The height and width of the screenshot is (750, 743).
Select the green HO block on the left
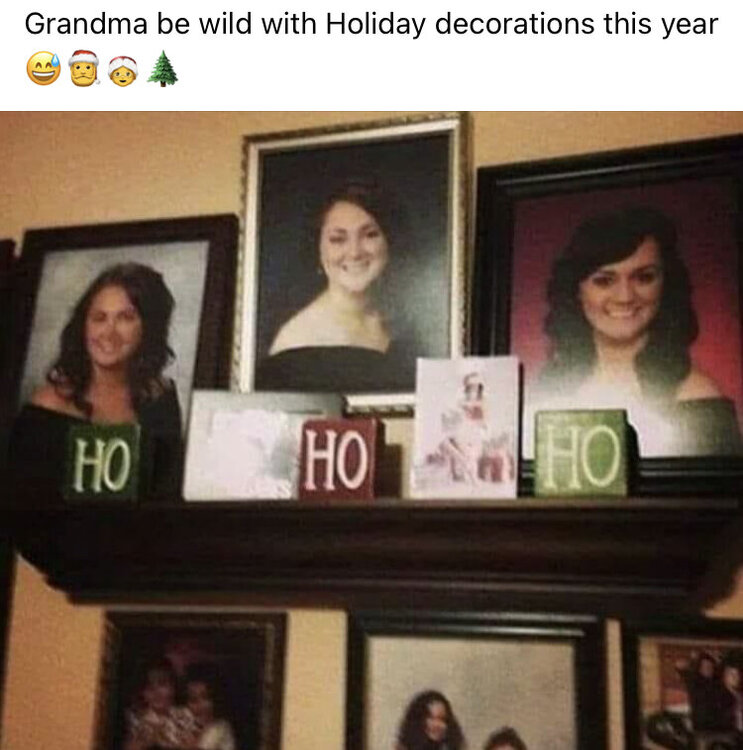point(103,462)
